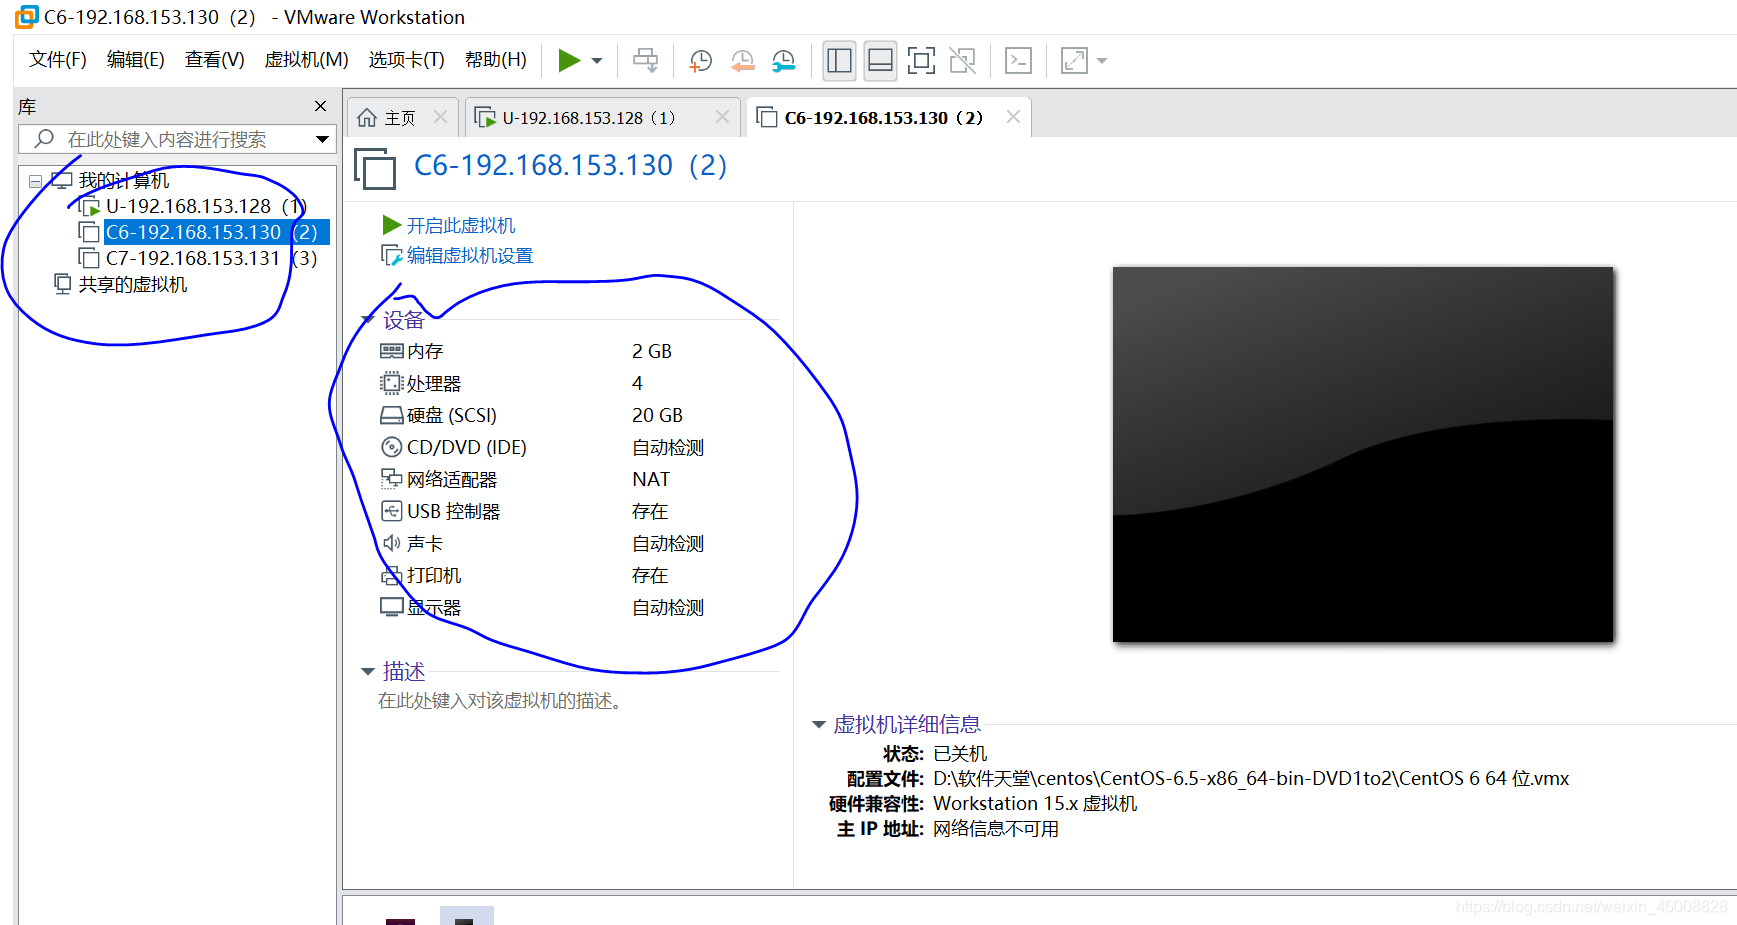Close the U-192.168.153.128 tab
1737x925 pixels.
pos(722,117)
